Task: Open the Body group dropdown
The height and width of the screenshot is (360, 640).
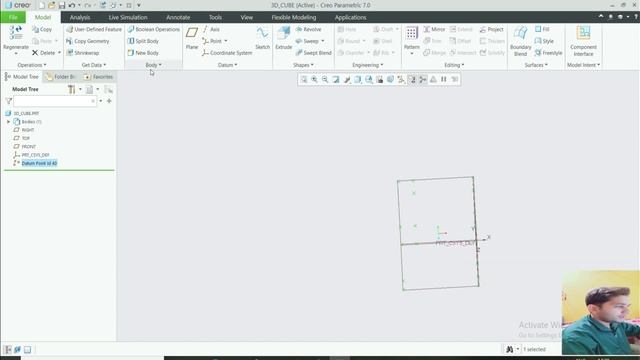Action: [153, 65]
